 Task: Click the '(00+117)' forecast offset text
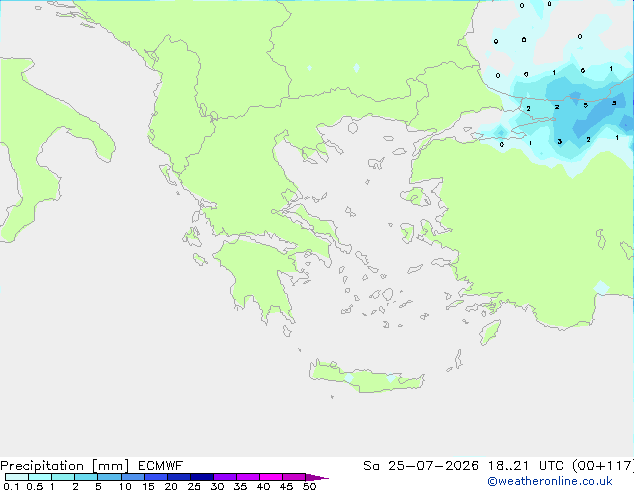pos(603,466)
